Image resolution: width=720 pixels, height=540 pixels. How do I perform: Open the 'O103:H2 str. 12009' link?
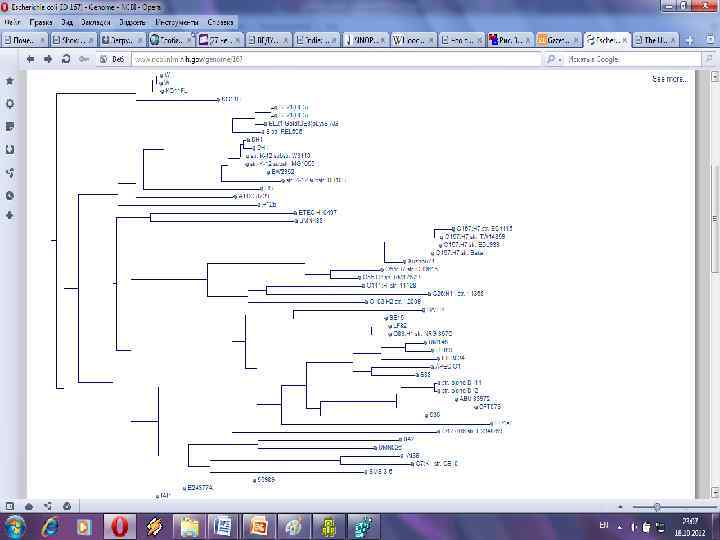click(x=395, y=302)
